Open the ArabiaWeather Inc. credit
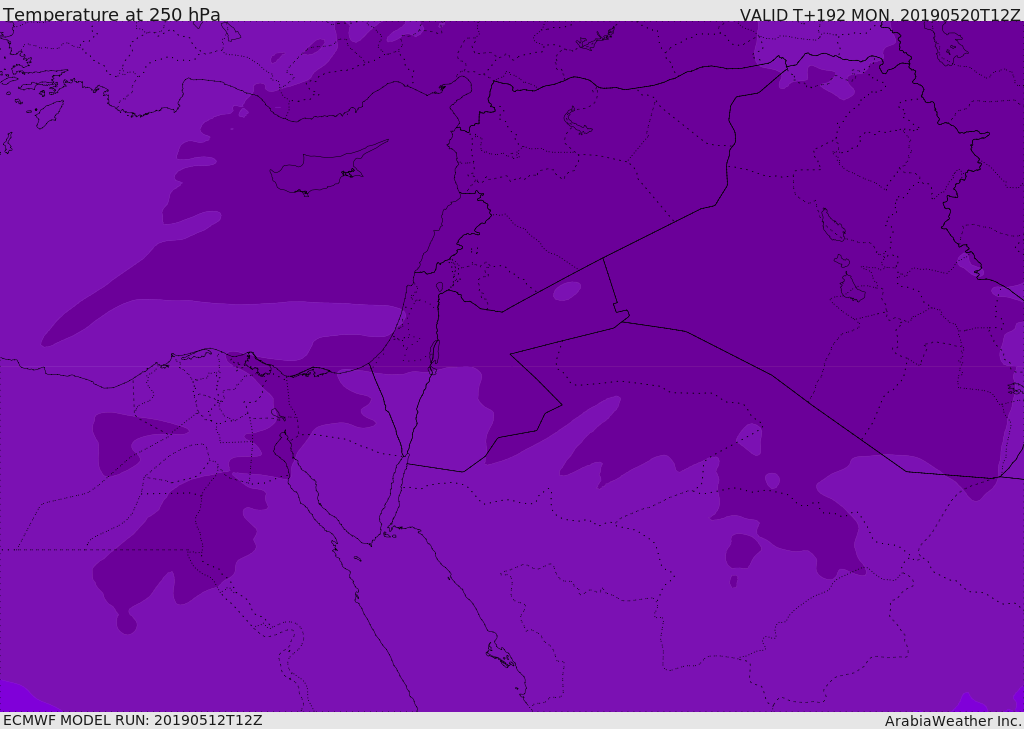Image resolution: width=1024 pixels, height=729 pixels. (x=953, y=721)
